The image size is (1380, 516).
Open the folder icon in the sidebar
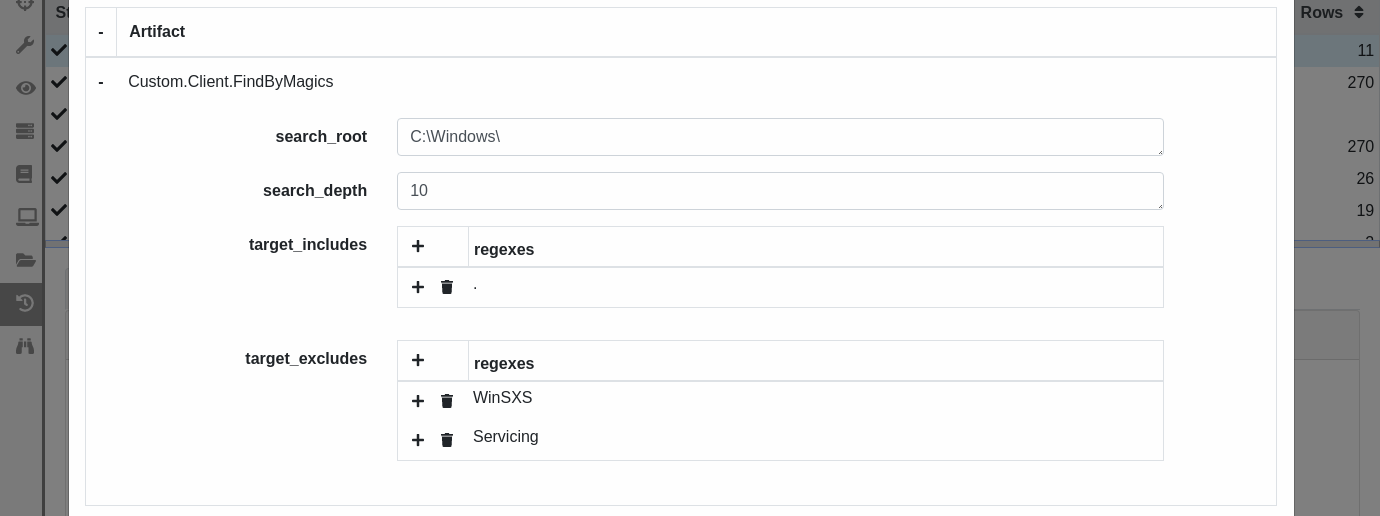point(25,260)
